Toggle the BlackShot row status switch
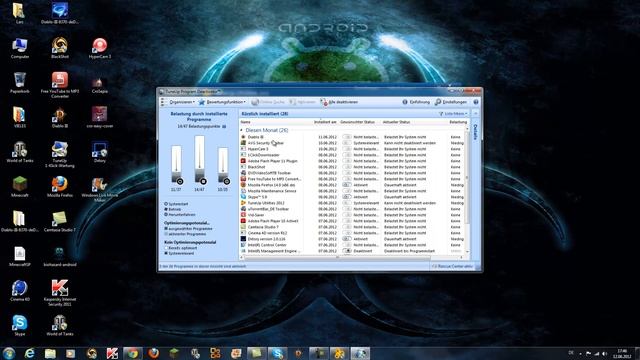 (347, 167)
